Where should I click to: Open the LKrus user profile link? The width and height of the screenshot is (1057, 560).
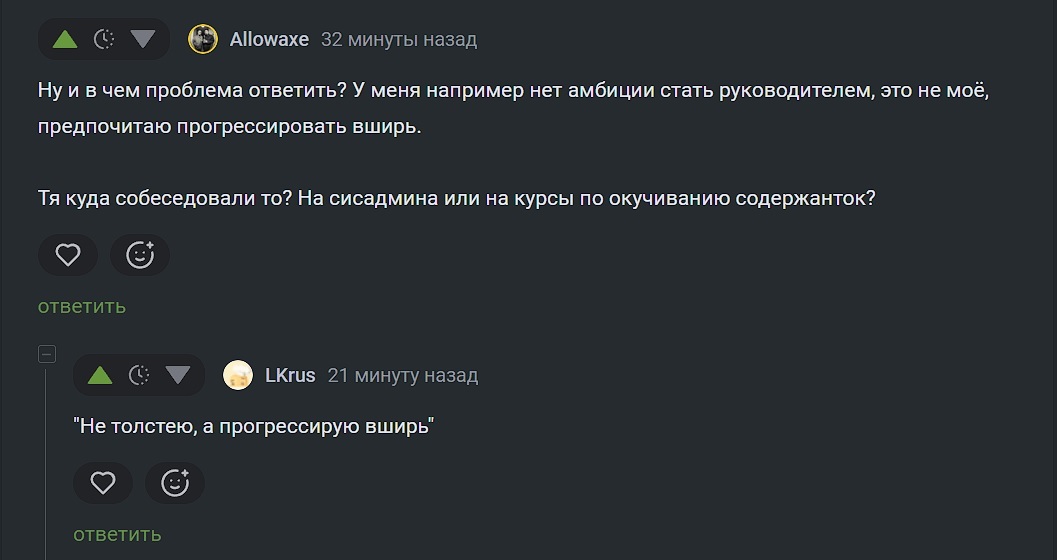(290, 376)
